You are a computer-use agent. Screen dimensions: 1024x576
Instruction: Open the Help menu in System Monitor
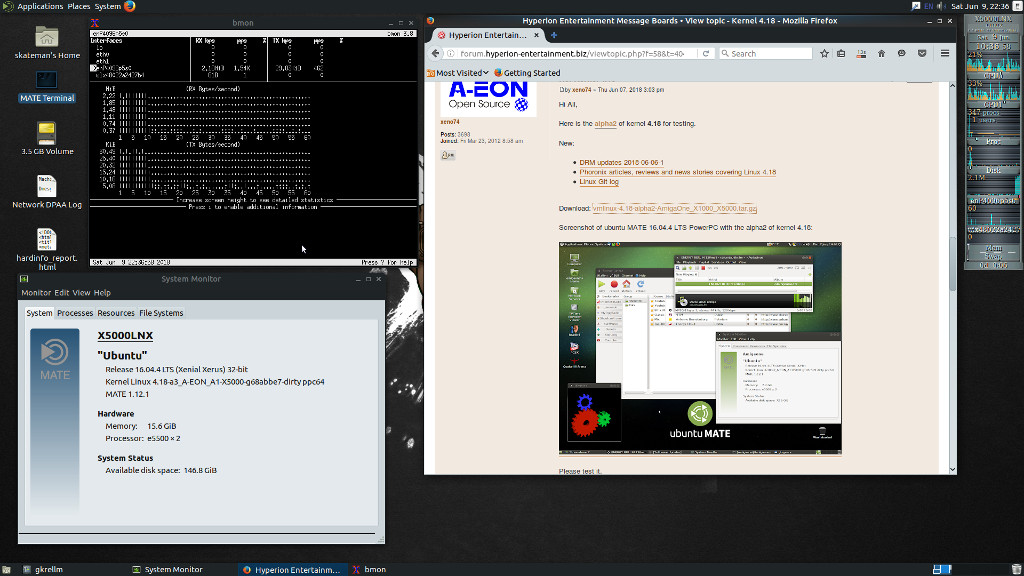pyautogui.click(x=102, y=293)
